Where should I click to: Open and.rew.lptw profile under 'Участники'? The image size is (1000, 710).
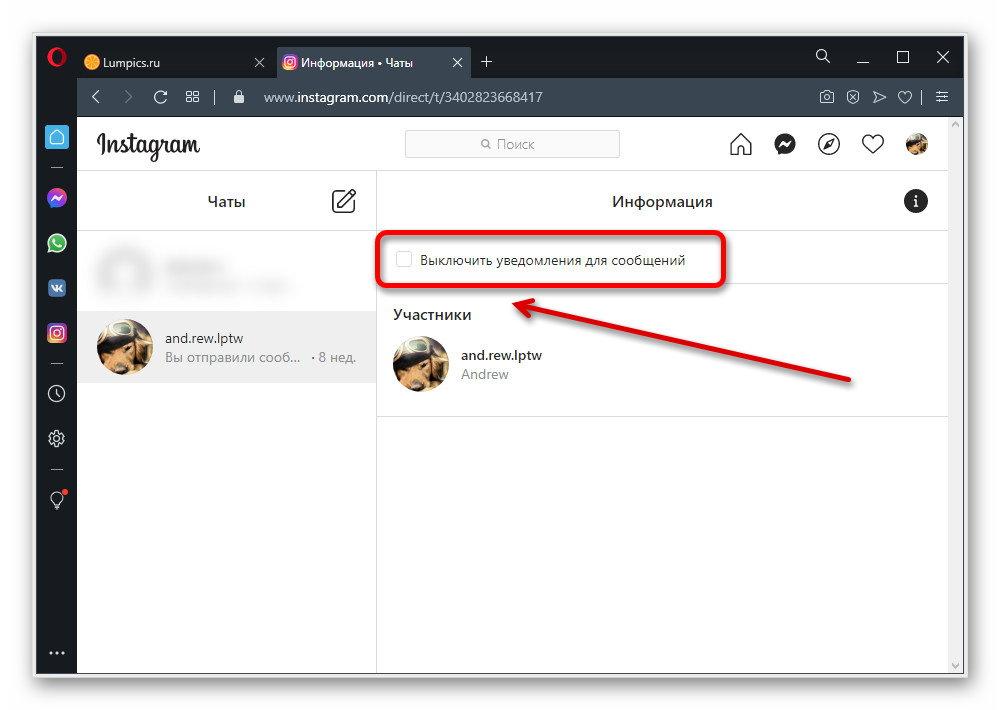(501, 355)
